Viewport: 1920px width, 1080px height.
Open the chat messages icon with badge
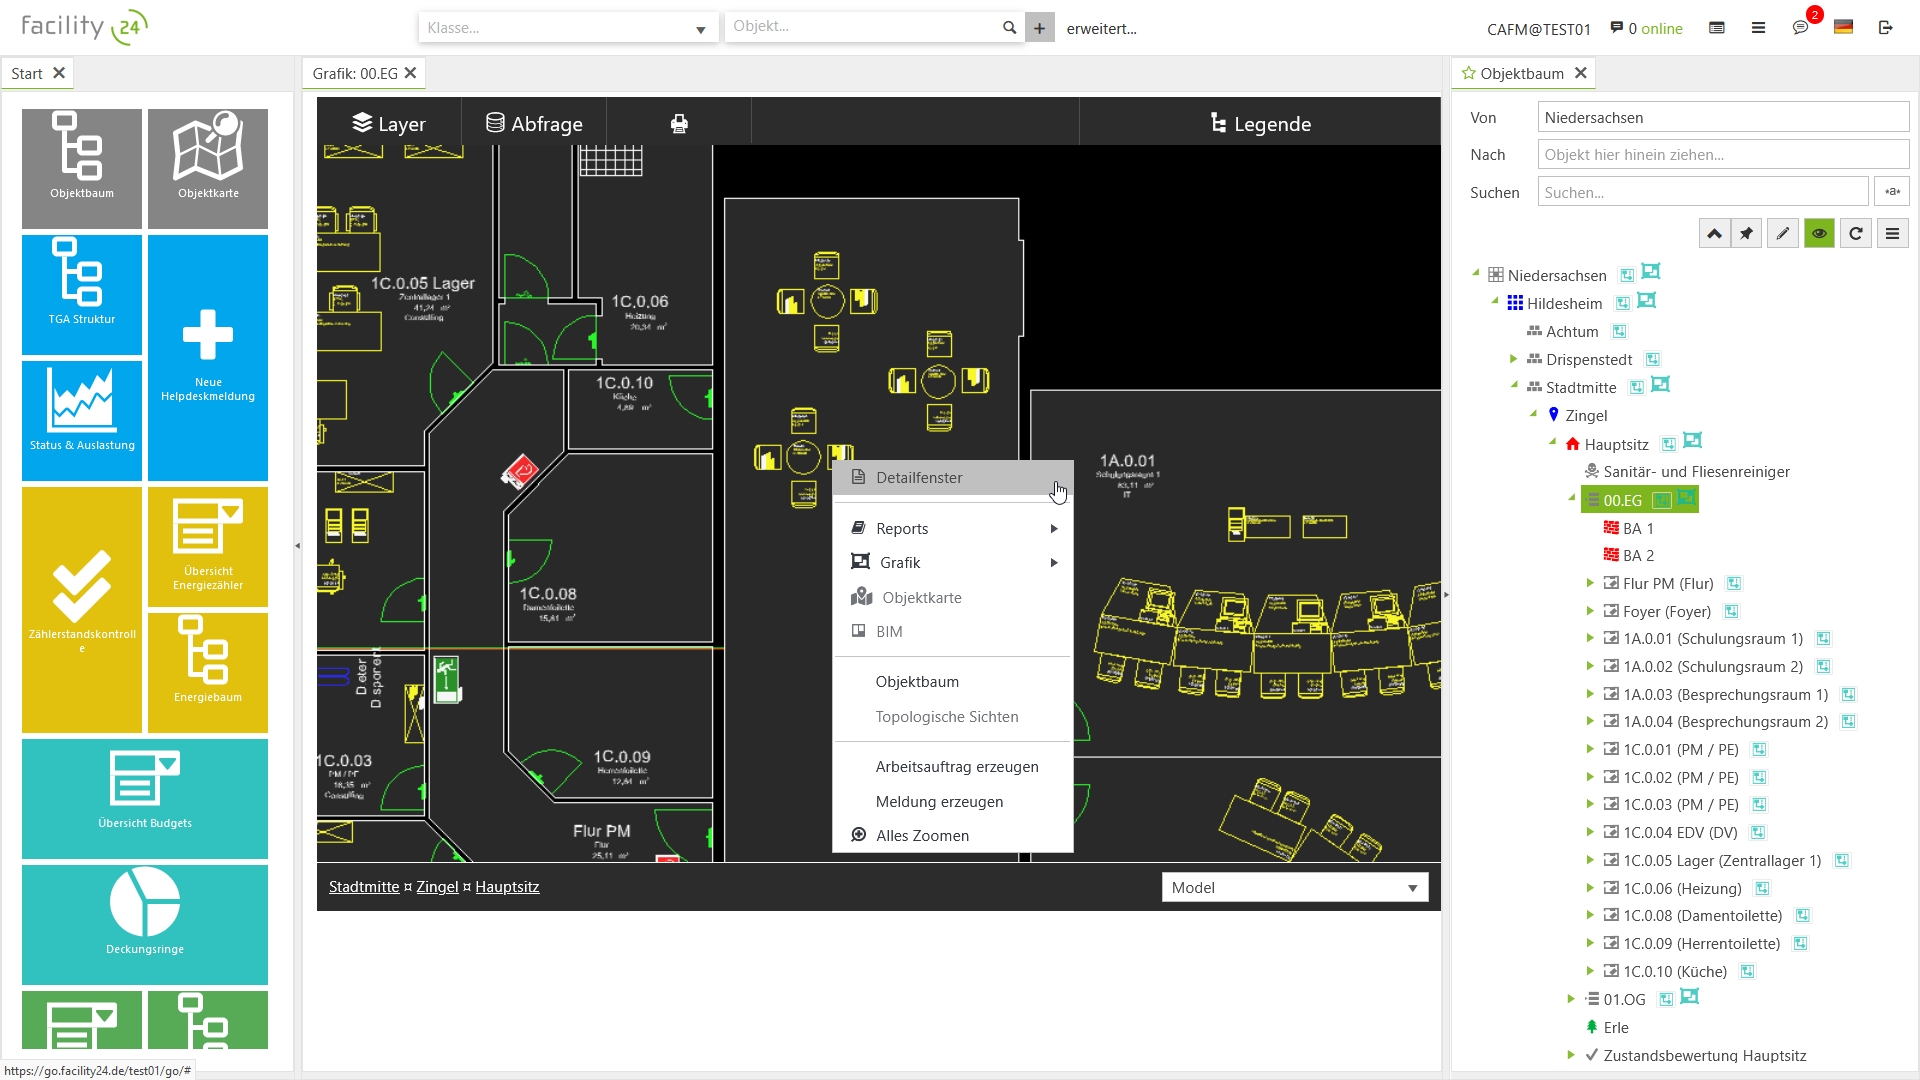click(1801, 28)
